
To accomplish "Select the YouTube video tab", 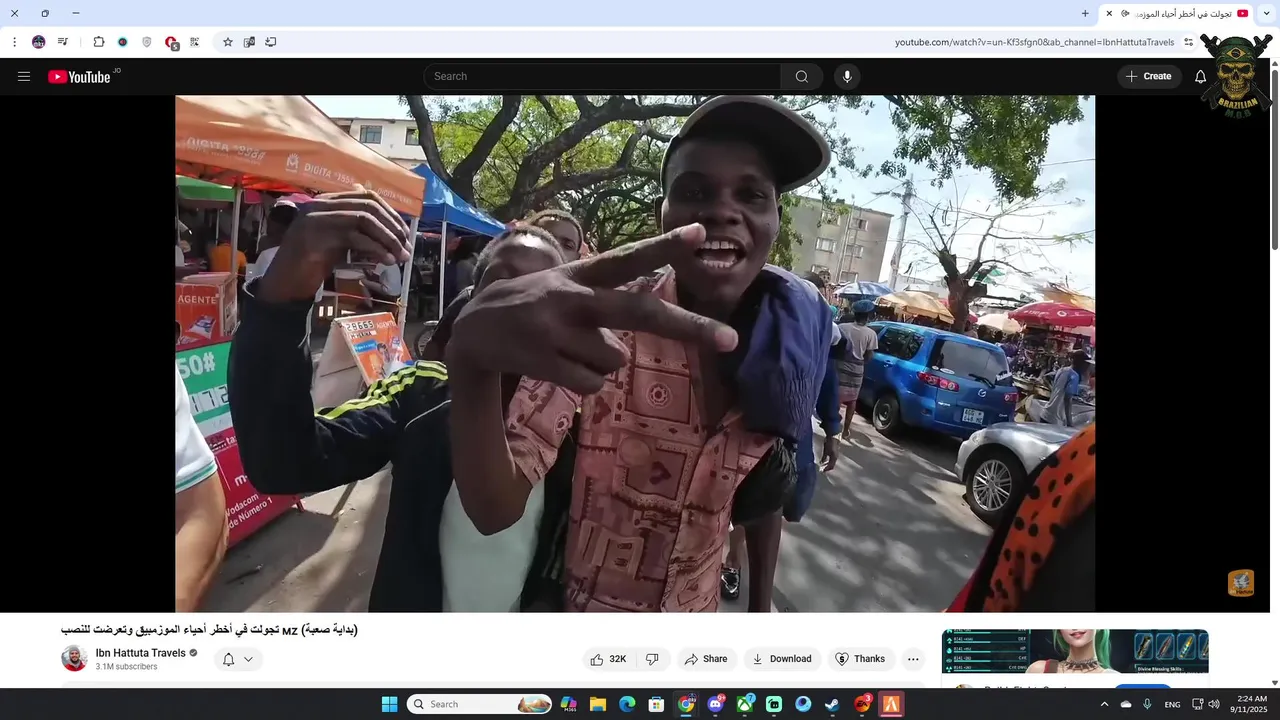I will (1177, 13).
